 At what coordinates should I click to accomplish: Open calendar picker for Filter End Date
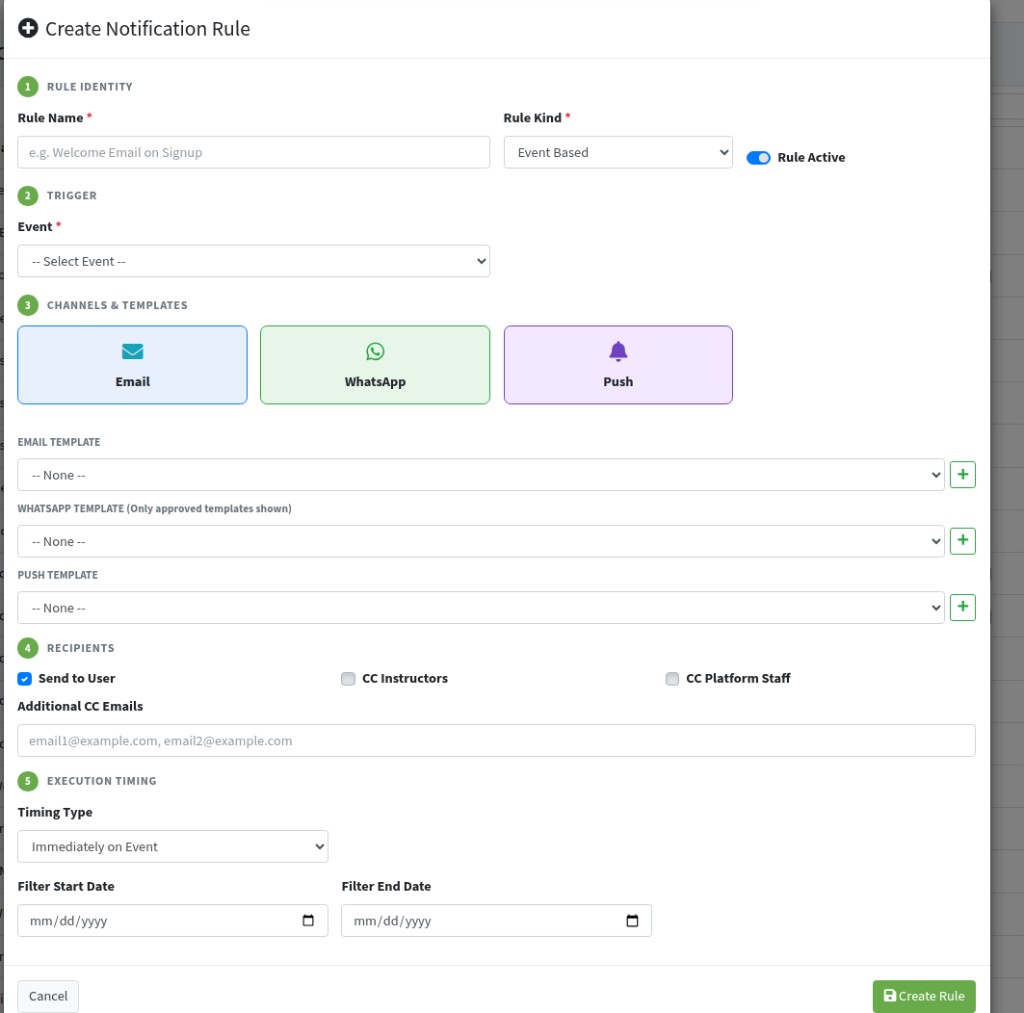tap(632, 920)
